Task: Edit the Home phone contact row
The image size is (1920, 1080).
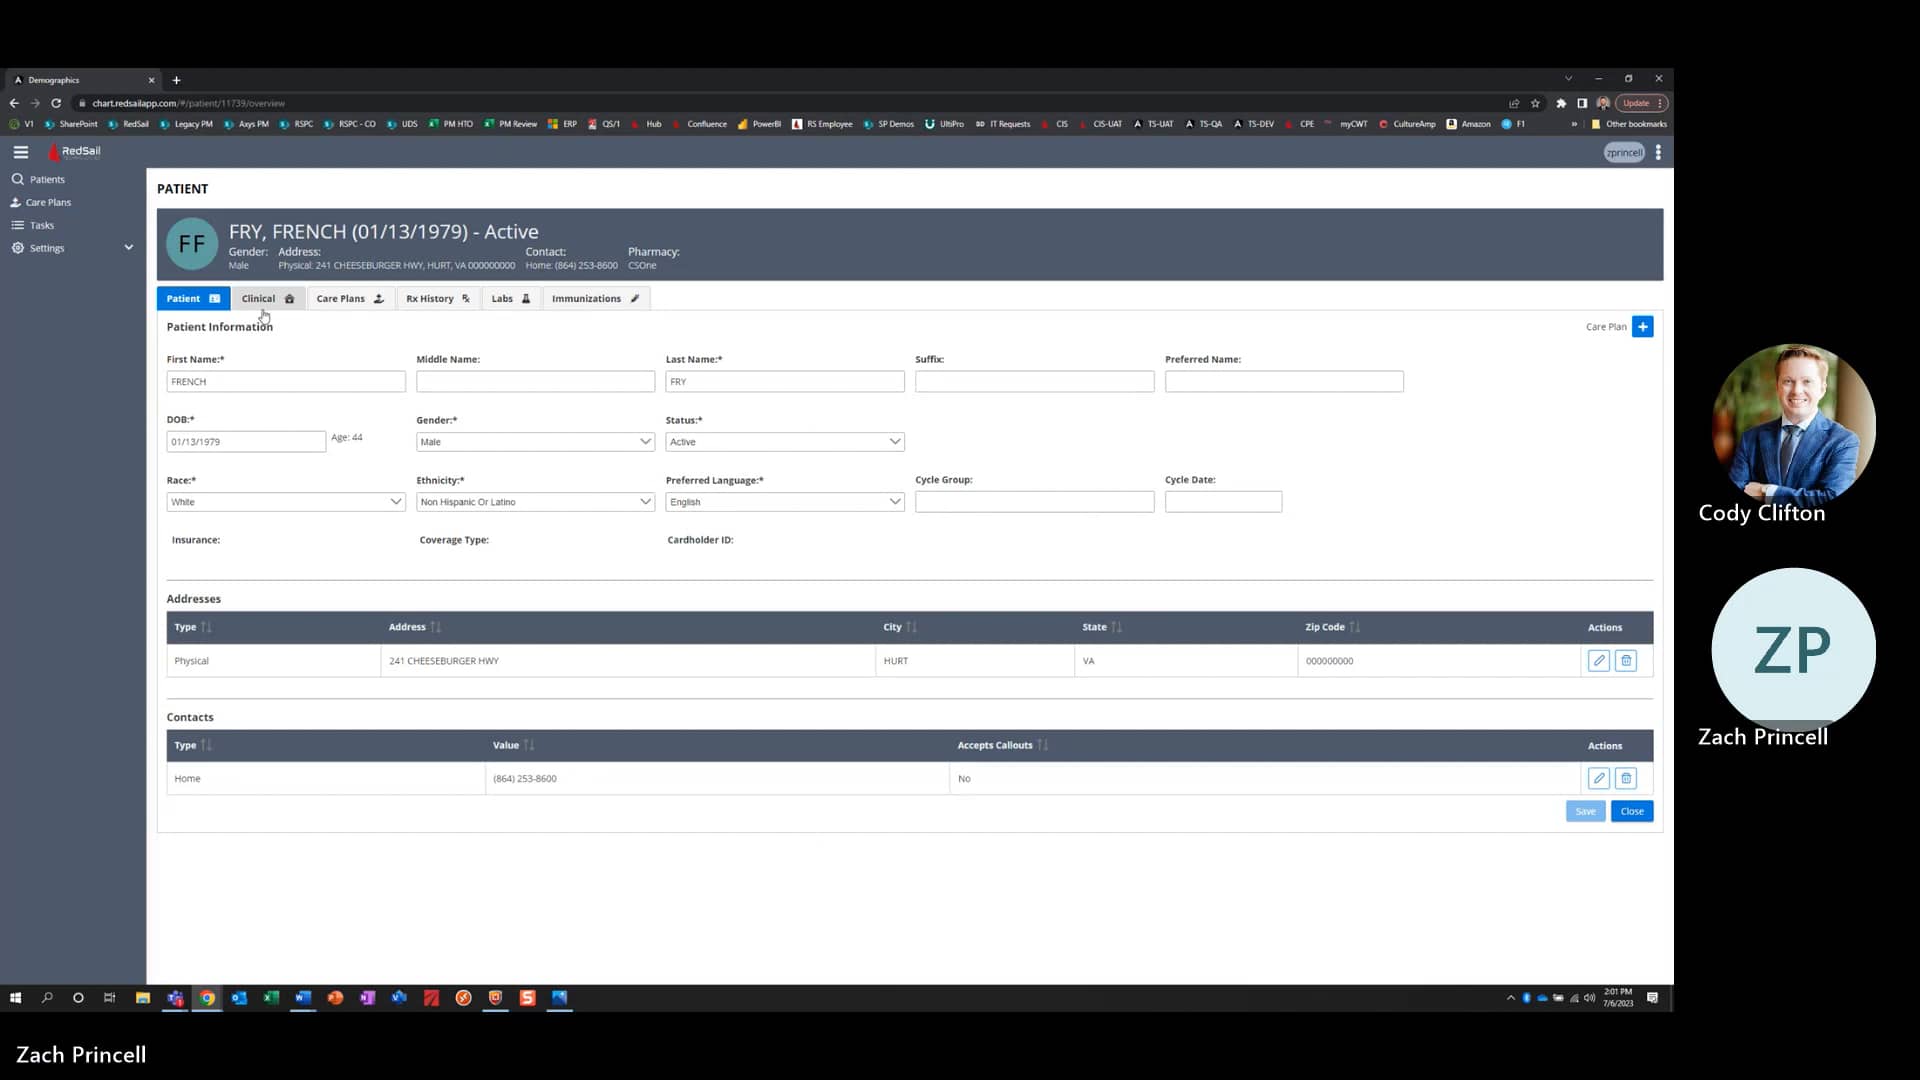Action: tap(1598, 778)
